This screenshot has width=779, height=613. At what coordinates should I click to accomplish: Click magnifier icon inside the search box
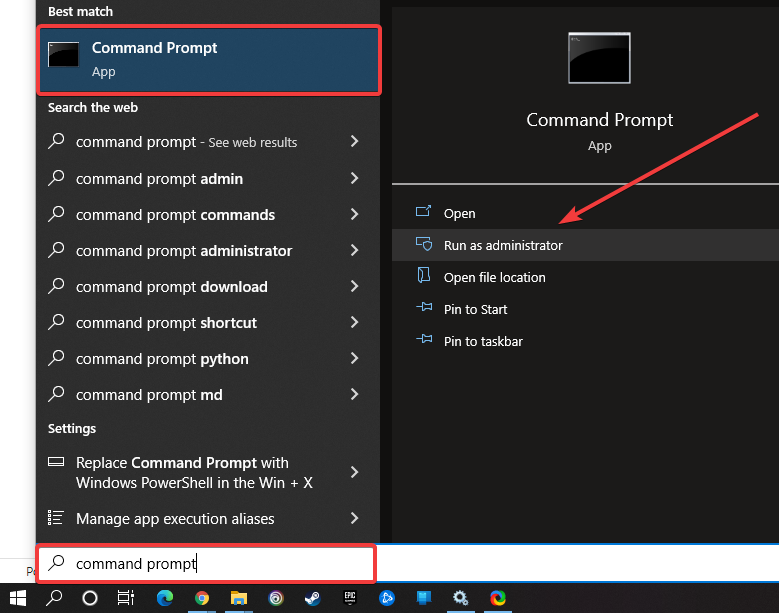click(x=57, y=562)
